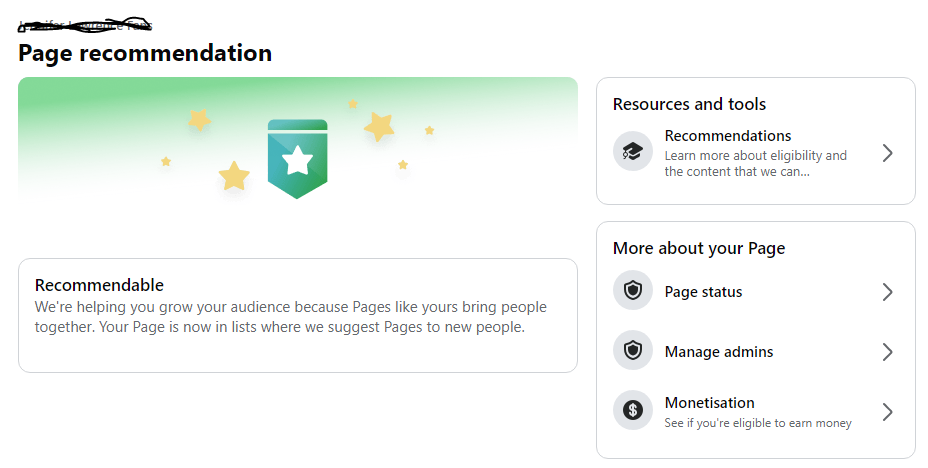Click the graduation cap Recommendations icon
This screenshot has height=468, width=928.
(x=633, y=151)
